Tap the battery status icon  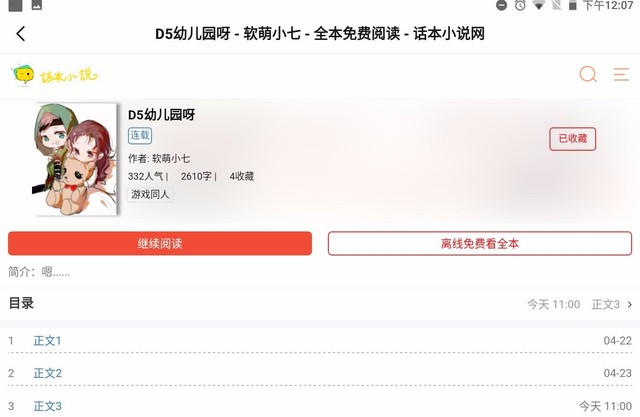click(572, 5)
